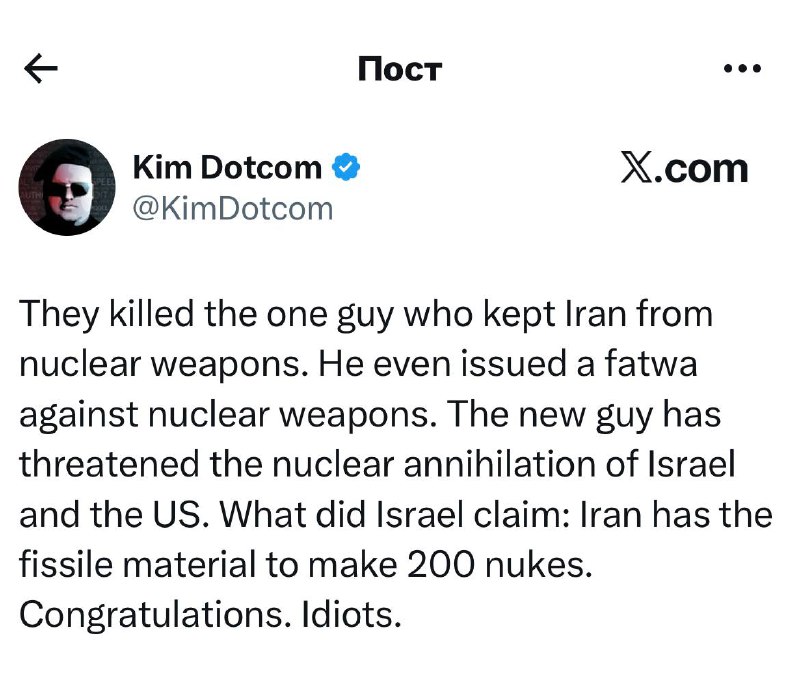800x689 pixels.
Task: Go back using the left arrow
Action: point(41,69)
